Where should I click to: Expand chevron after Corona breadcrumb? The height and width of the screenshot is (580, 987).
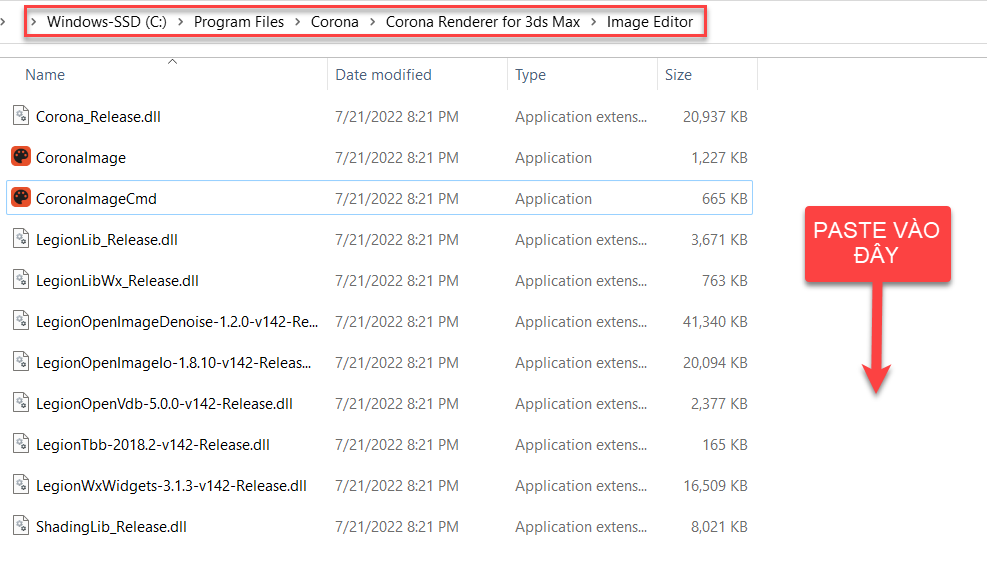372,22
